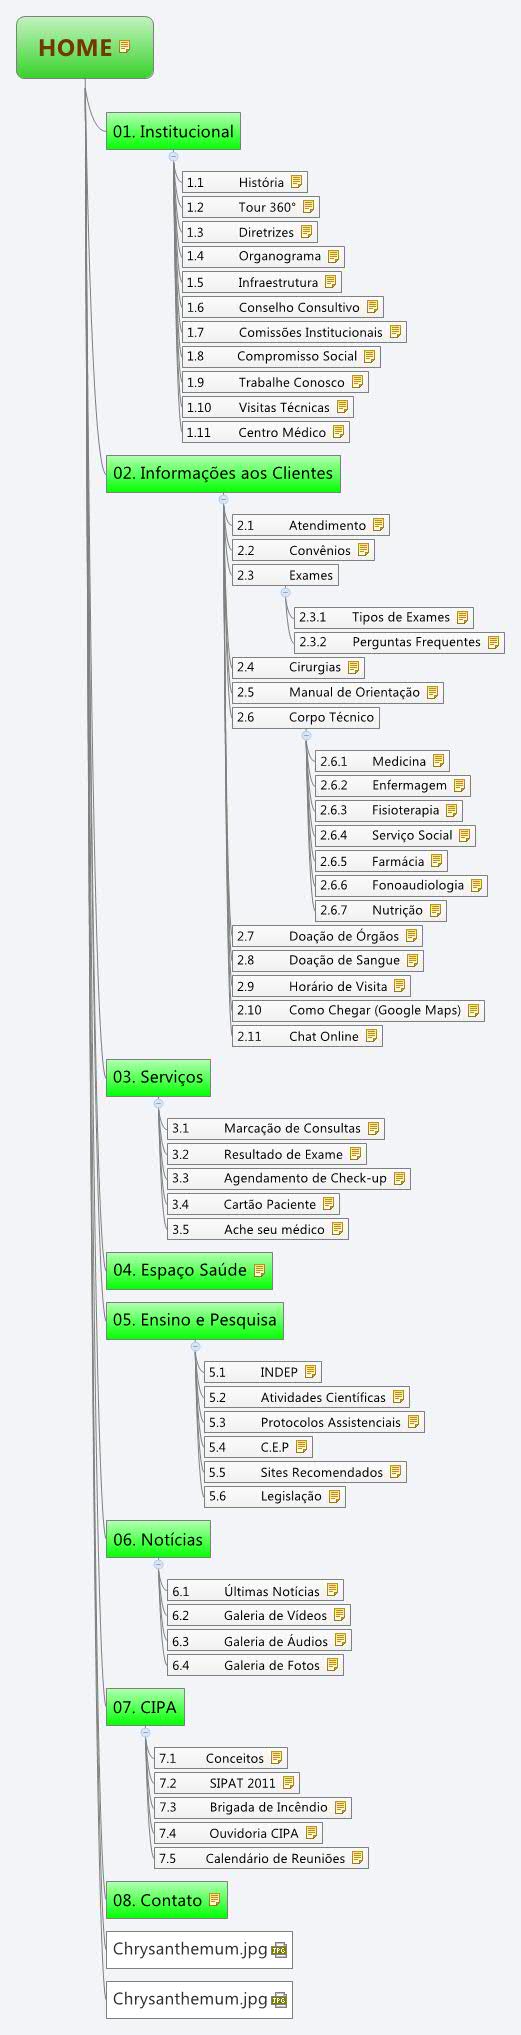Screen dimensions: 521x2035
Task: Collapse the 2.3 Exames subtopics
Action: pos(285,592)
